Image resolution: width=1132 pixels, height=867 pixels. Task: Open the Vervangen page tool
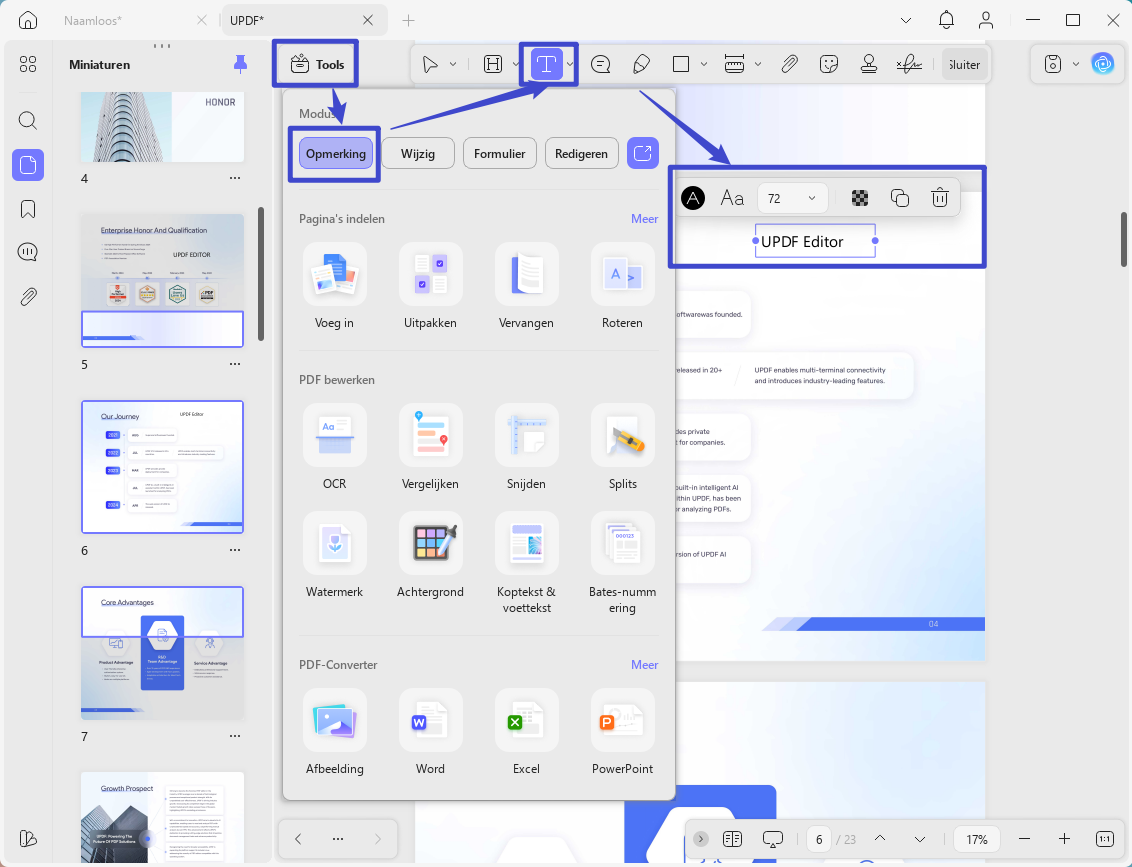[526, 287]
